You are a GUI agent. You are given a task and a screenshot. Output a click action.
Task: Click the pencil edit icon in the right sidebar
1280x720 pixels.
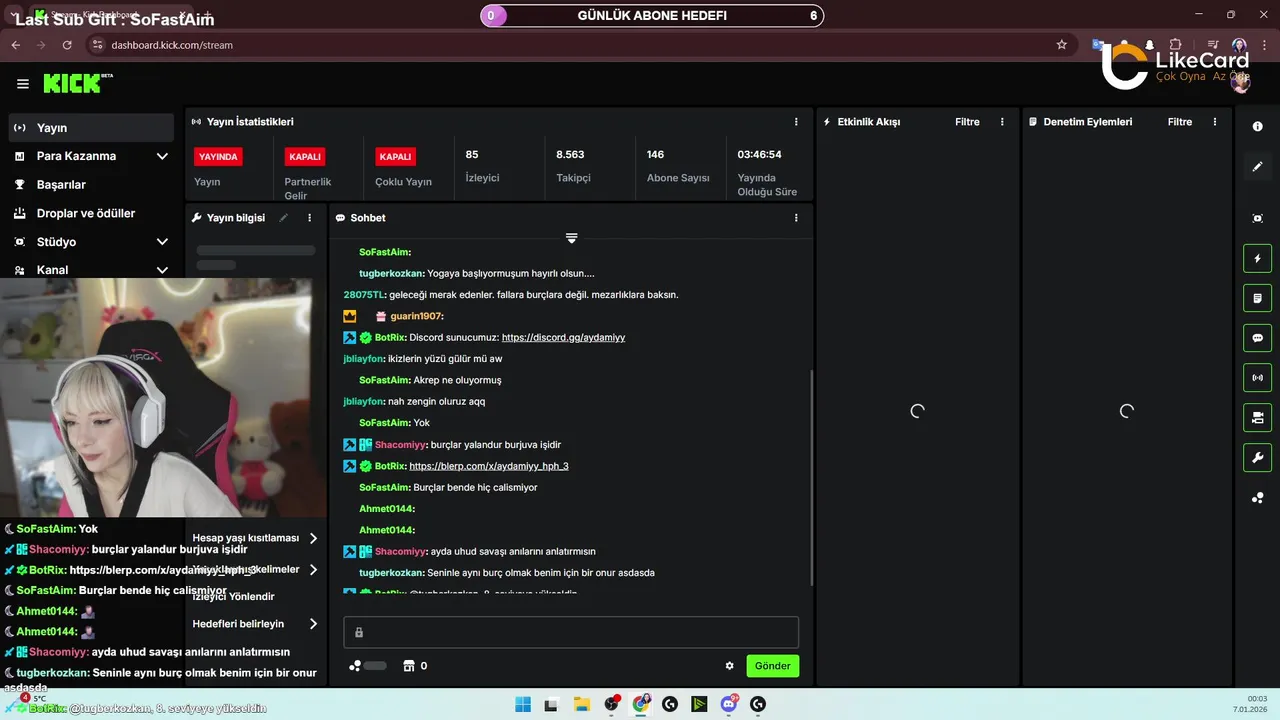[1257, 167]
